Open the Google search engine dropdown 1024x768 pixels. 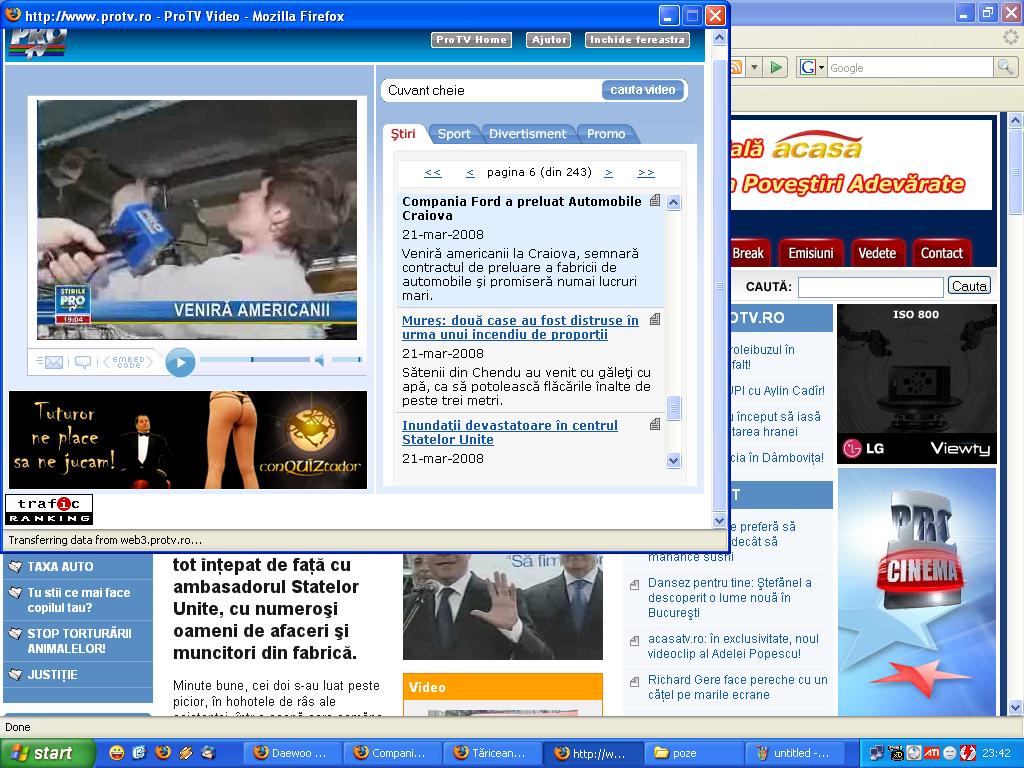(x=812, y=67)
